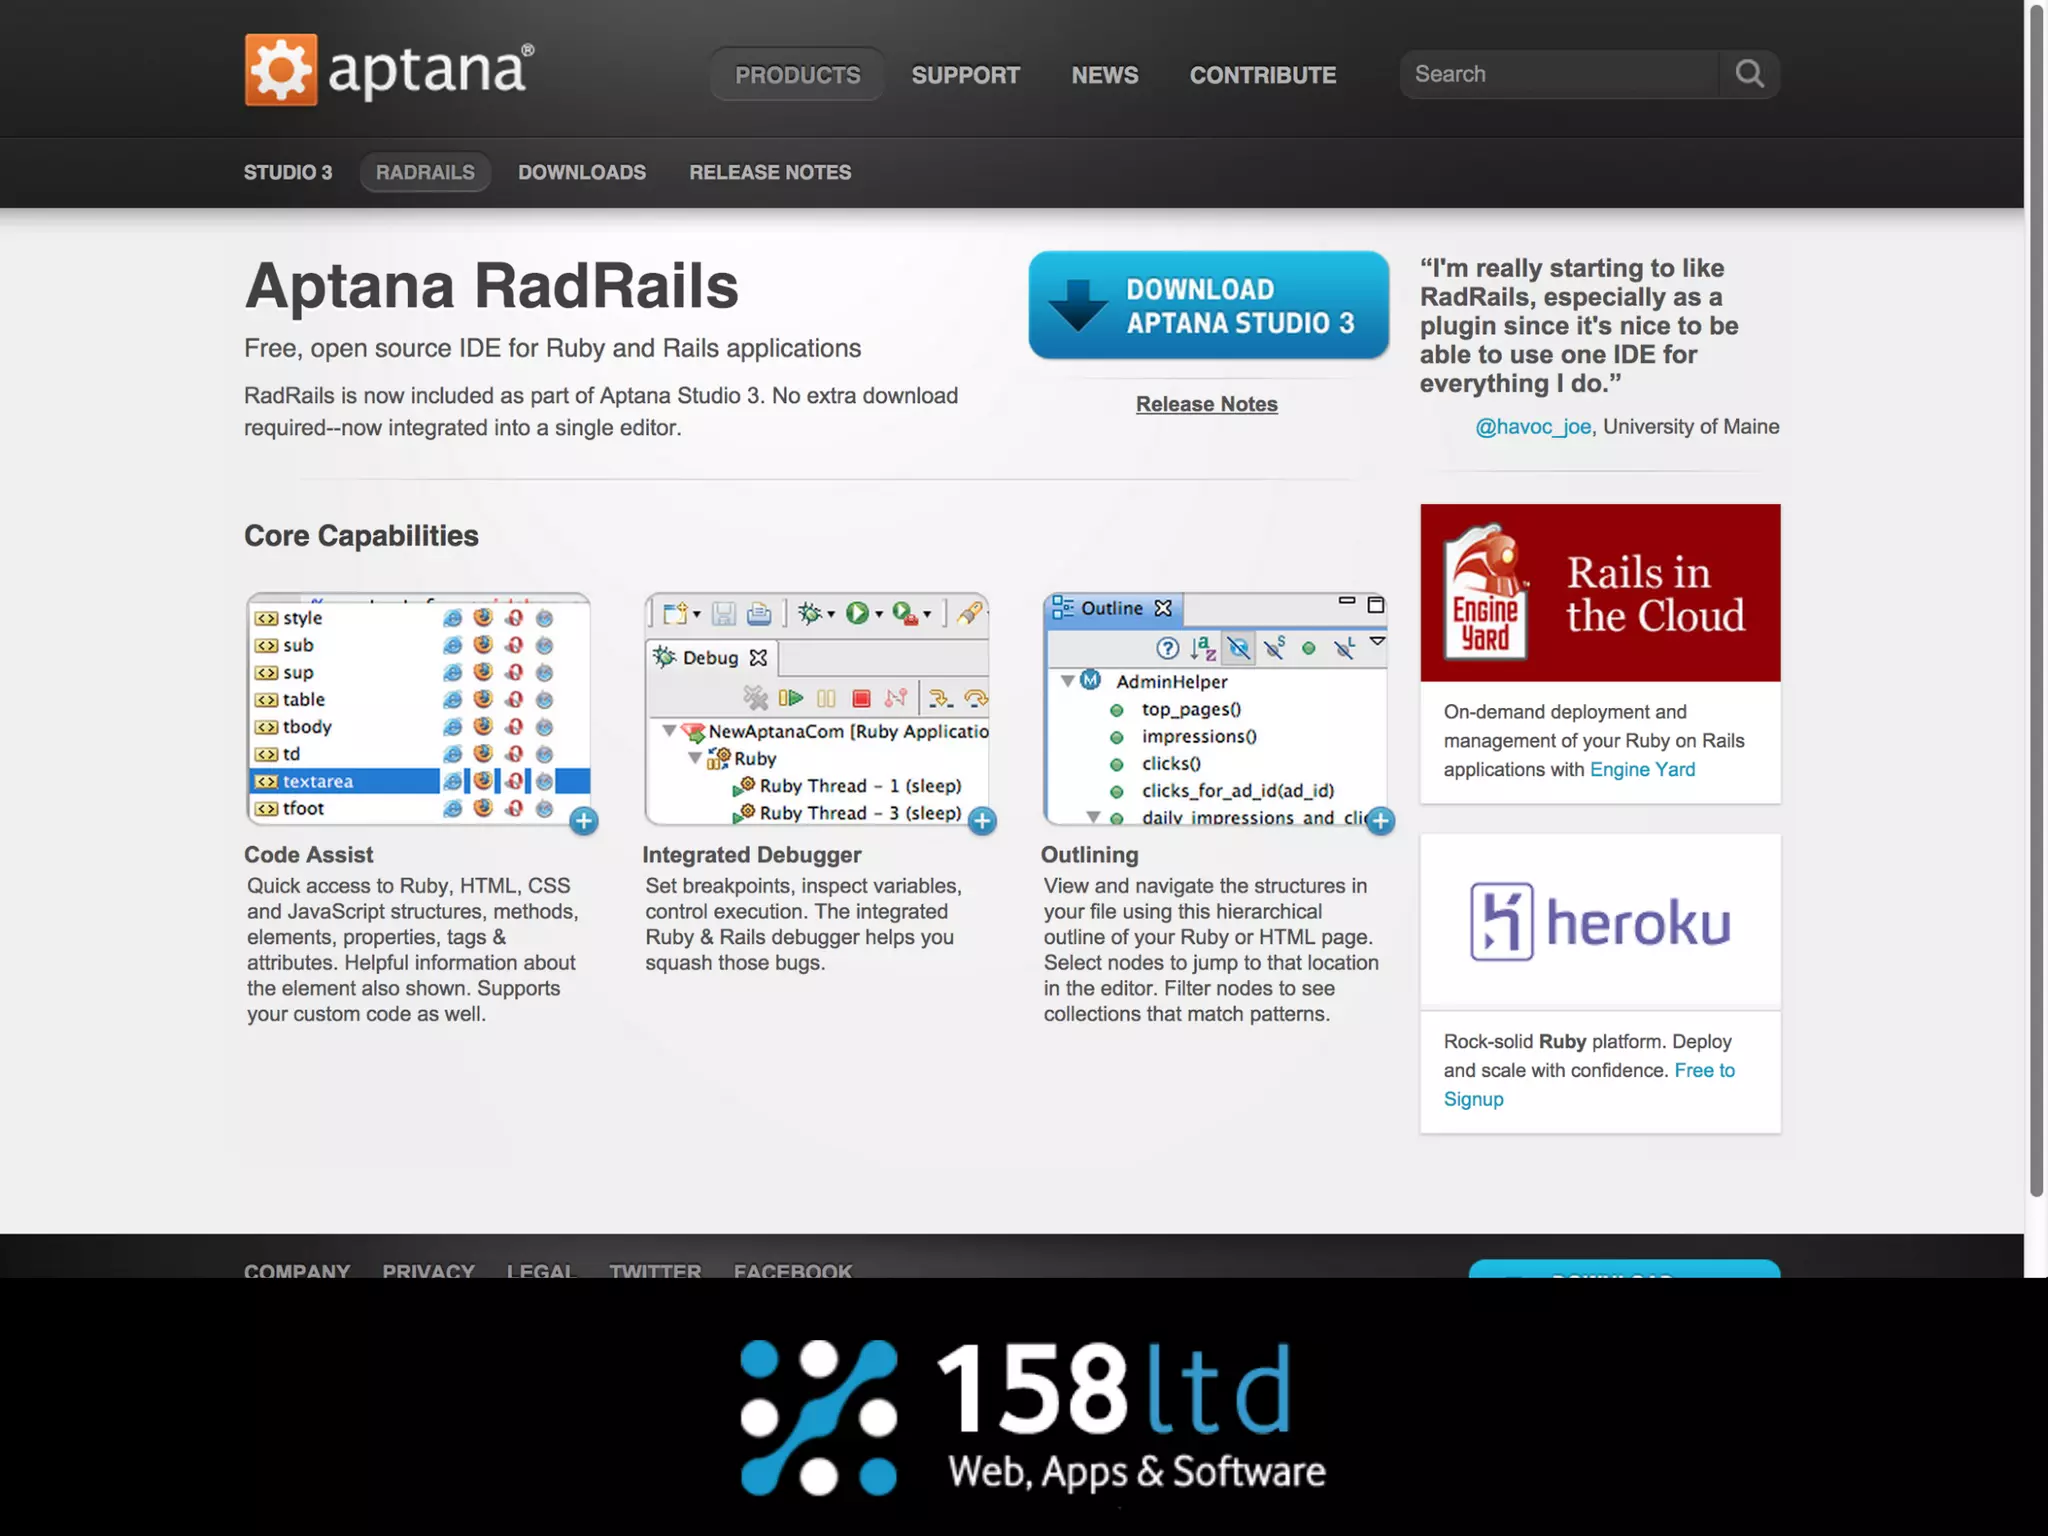This screenshot has width=2048, height=1536.
Task: Collapse the NewAptanaCom tree node
Action: click(669, 731)
